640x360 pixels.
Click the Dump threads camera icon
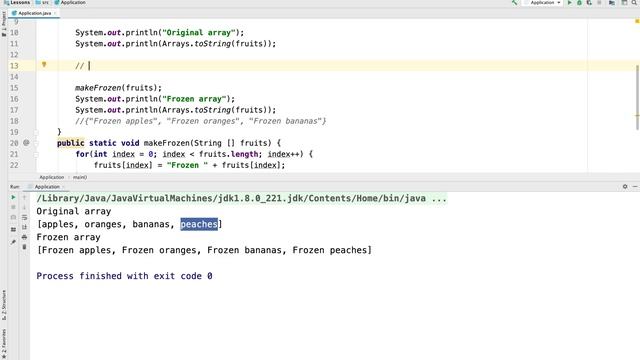coord(13,218)
